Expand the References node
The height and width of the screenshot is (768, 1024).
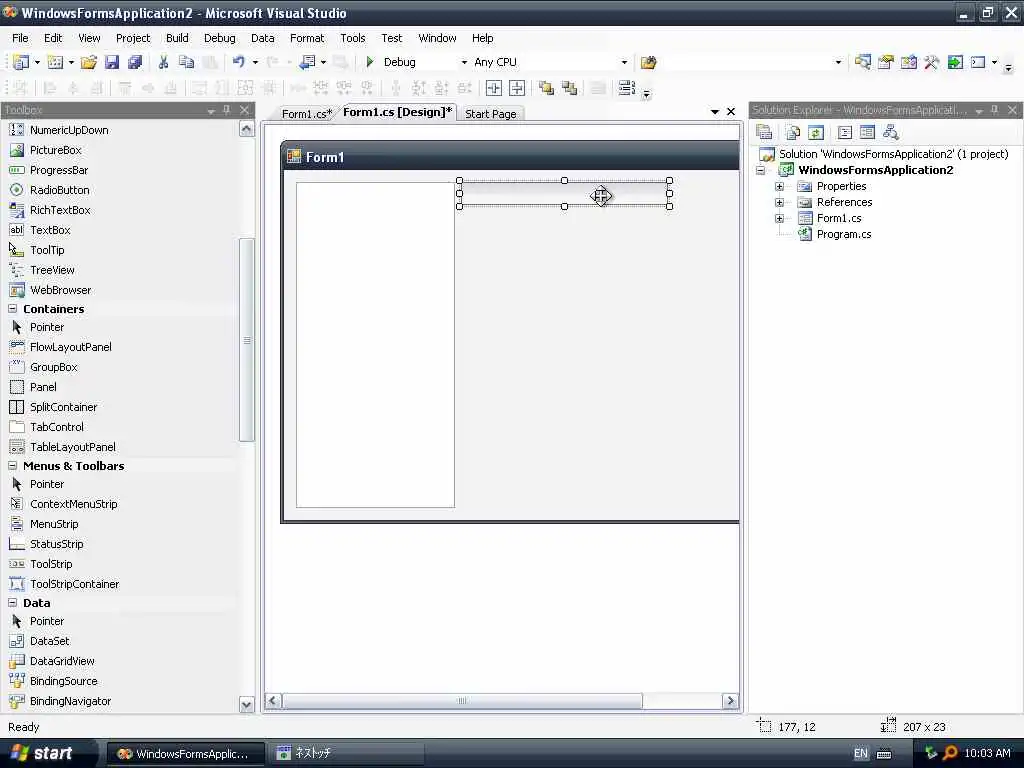coord(779,202)
